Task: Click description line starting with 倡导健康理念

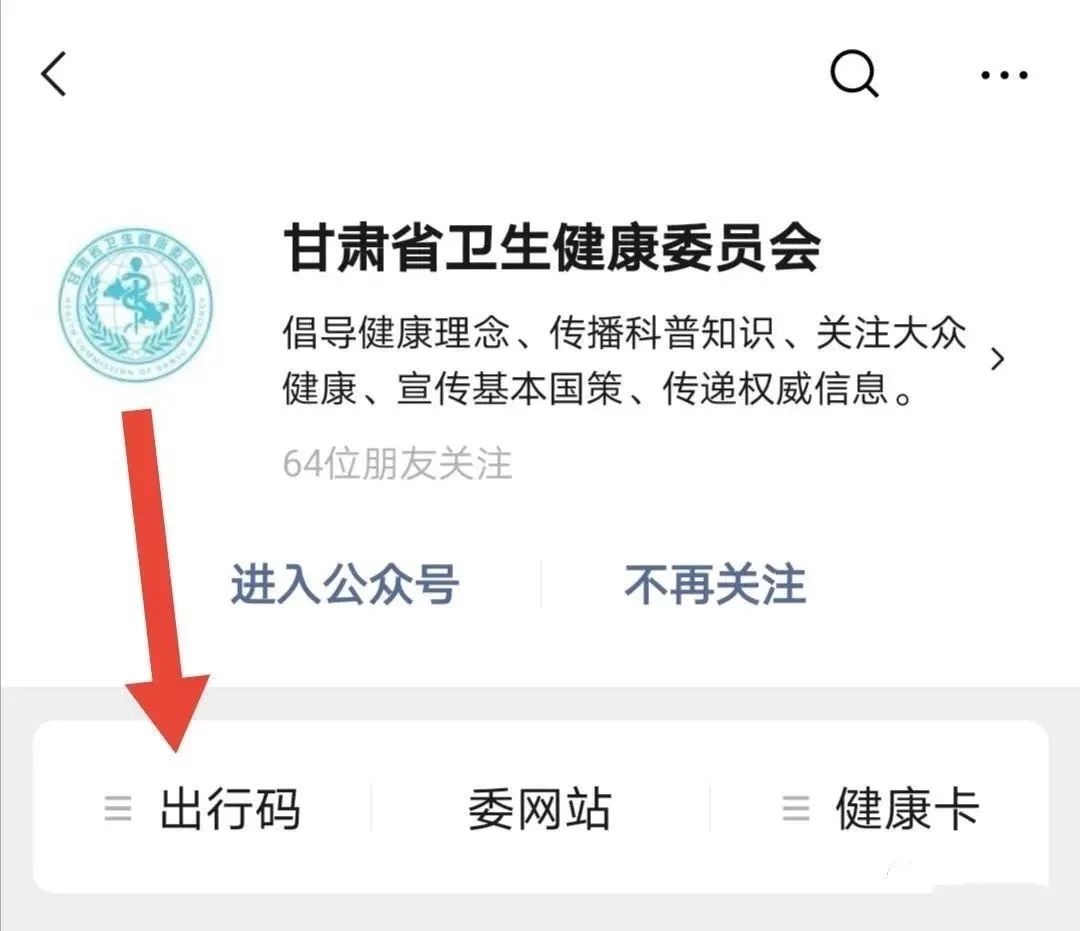Action: (624, 333)
